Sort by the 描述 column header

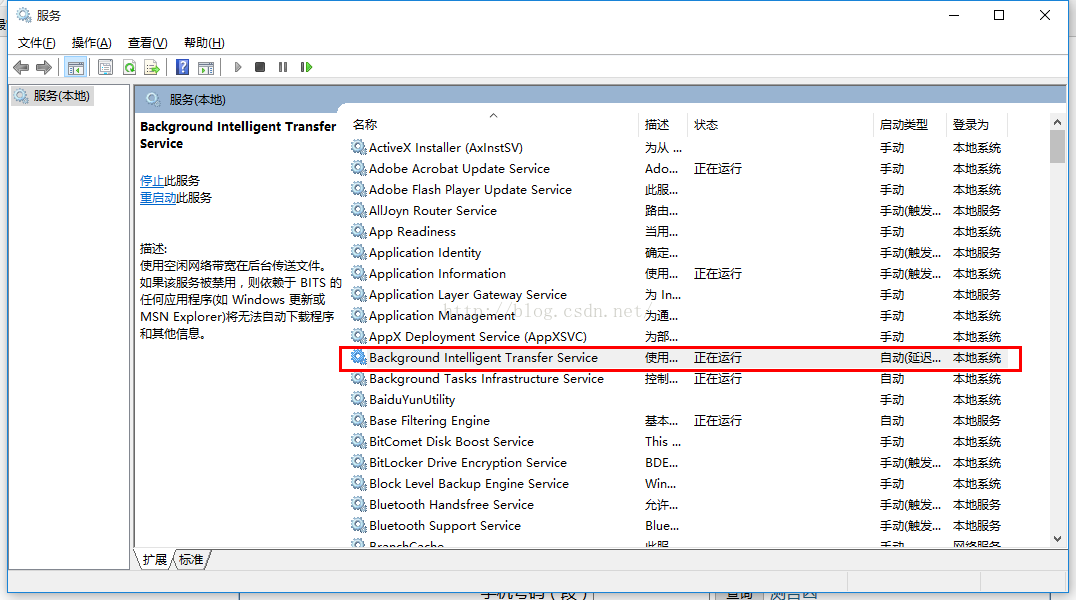(x=657, y=124)
